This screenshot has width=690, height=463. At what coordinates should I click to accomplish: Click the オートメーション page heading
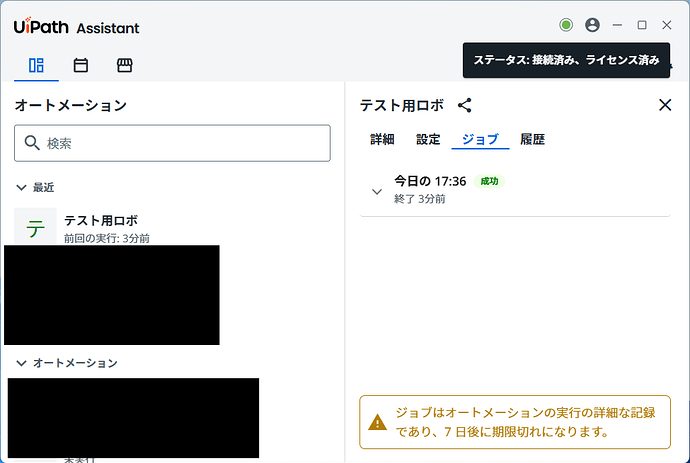click(x=70, y=105)
